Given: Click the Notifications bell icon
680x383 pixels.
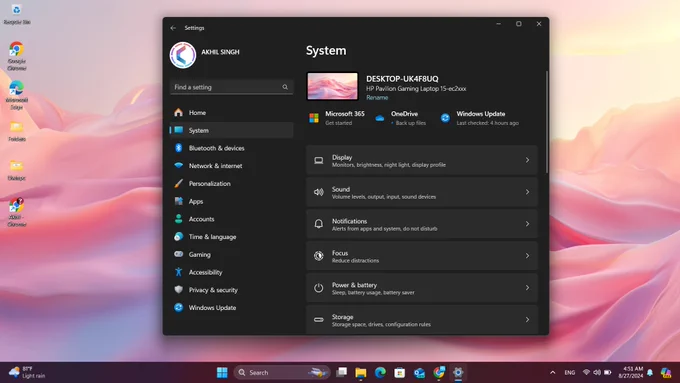Looking at the screenshot, I should coord(318,224).
